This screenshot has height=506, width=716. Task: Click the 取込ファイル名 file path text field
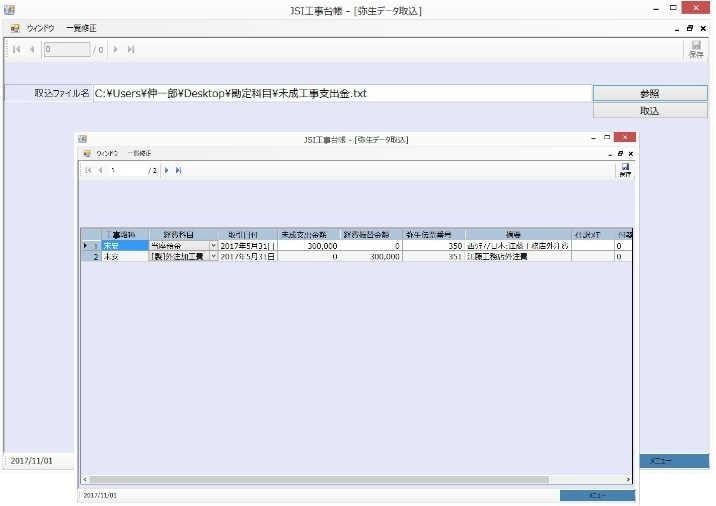(x=341, y=93)
